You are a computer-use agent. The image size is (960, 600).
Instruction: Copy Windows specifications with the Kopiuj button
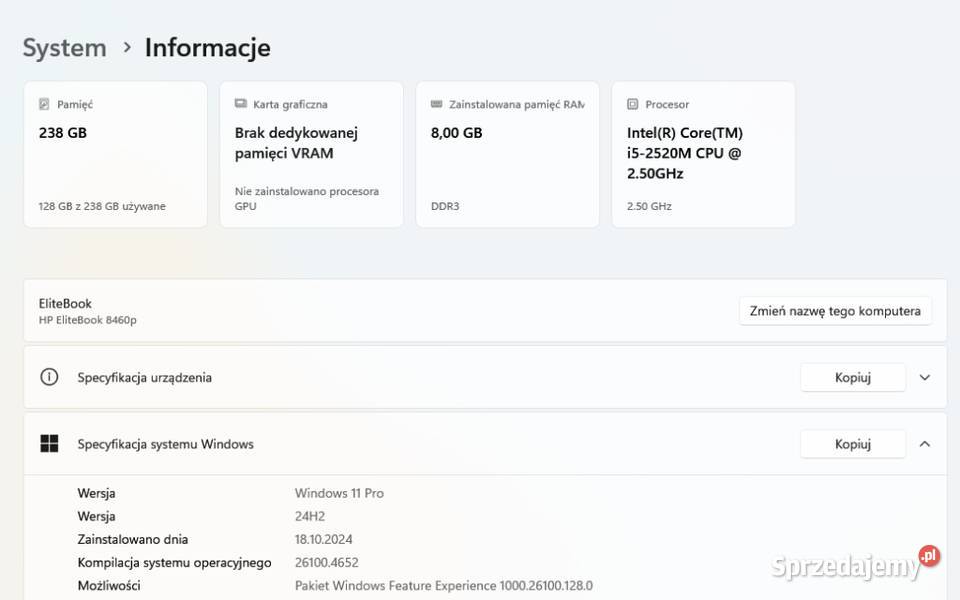tap(852, 444)
